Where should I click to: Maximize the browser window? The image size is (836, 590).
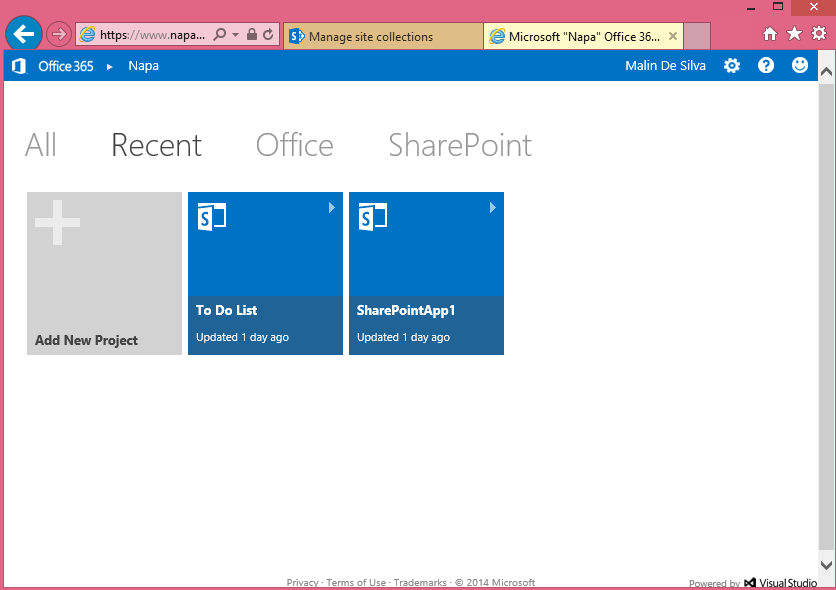point(778,7)
